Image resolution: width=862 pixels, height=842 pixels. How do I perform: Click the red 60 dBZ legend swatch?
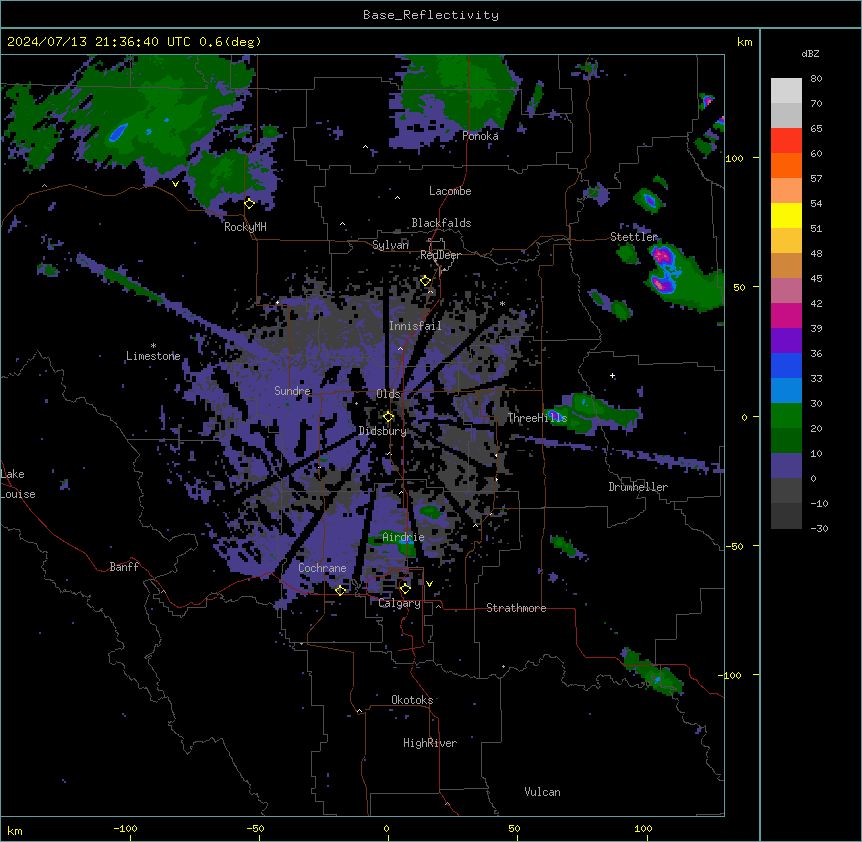786,140
